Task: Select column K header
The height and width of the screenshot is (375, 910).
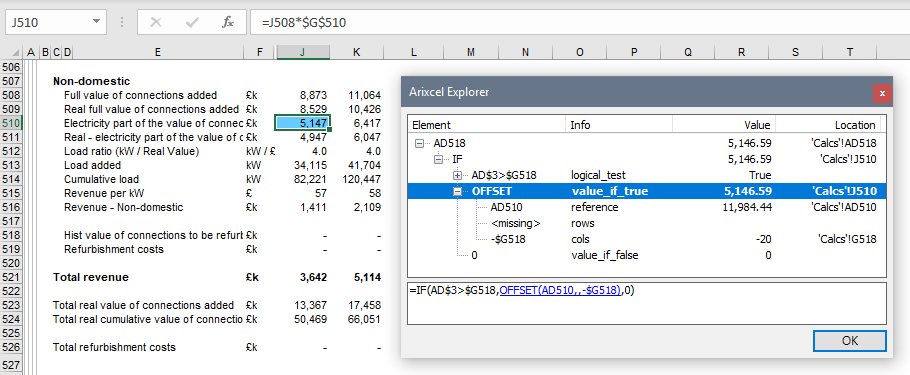Action: tap(356, 52)
